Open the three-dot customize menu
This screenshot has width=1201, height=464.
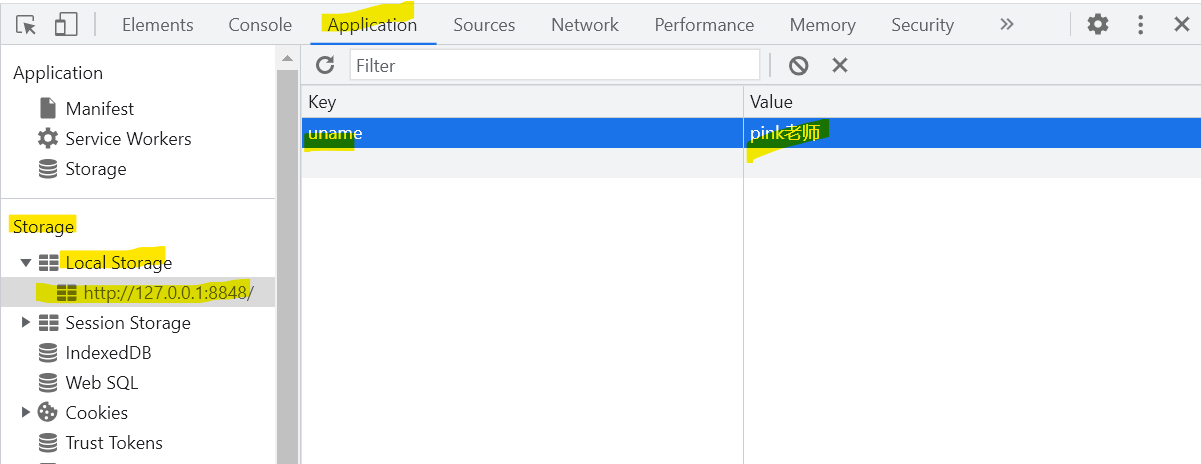[1140, 24]
